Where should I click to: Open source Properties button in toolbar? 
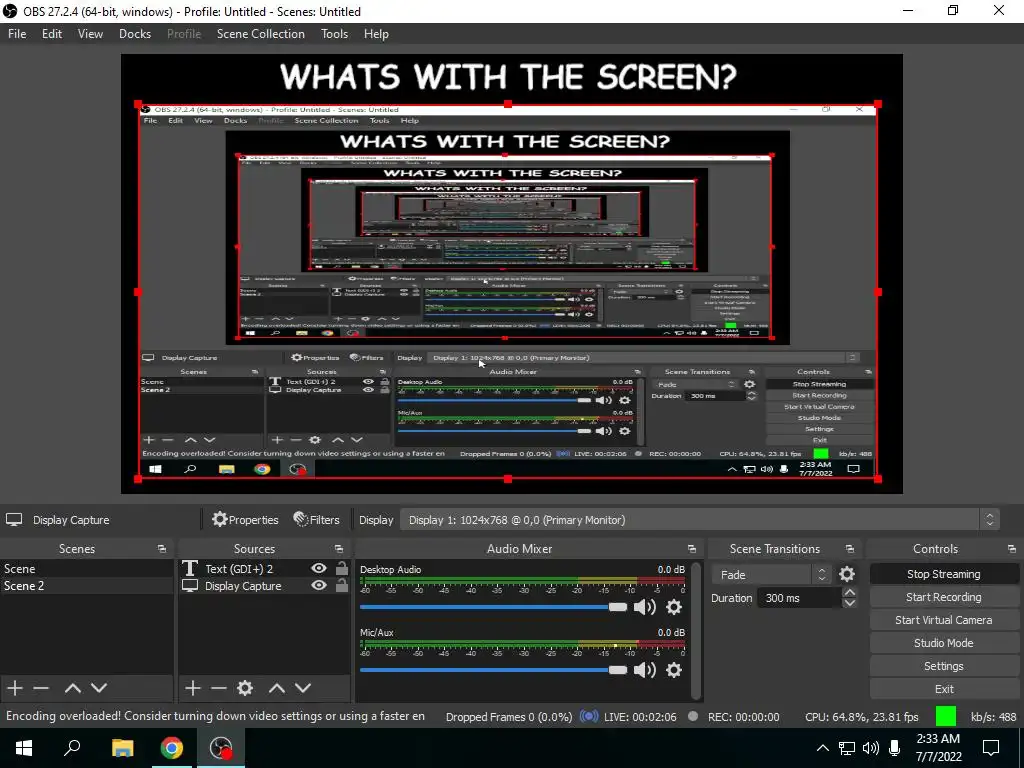pos(246,520)
